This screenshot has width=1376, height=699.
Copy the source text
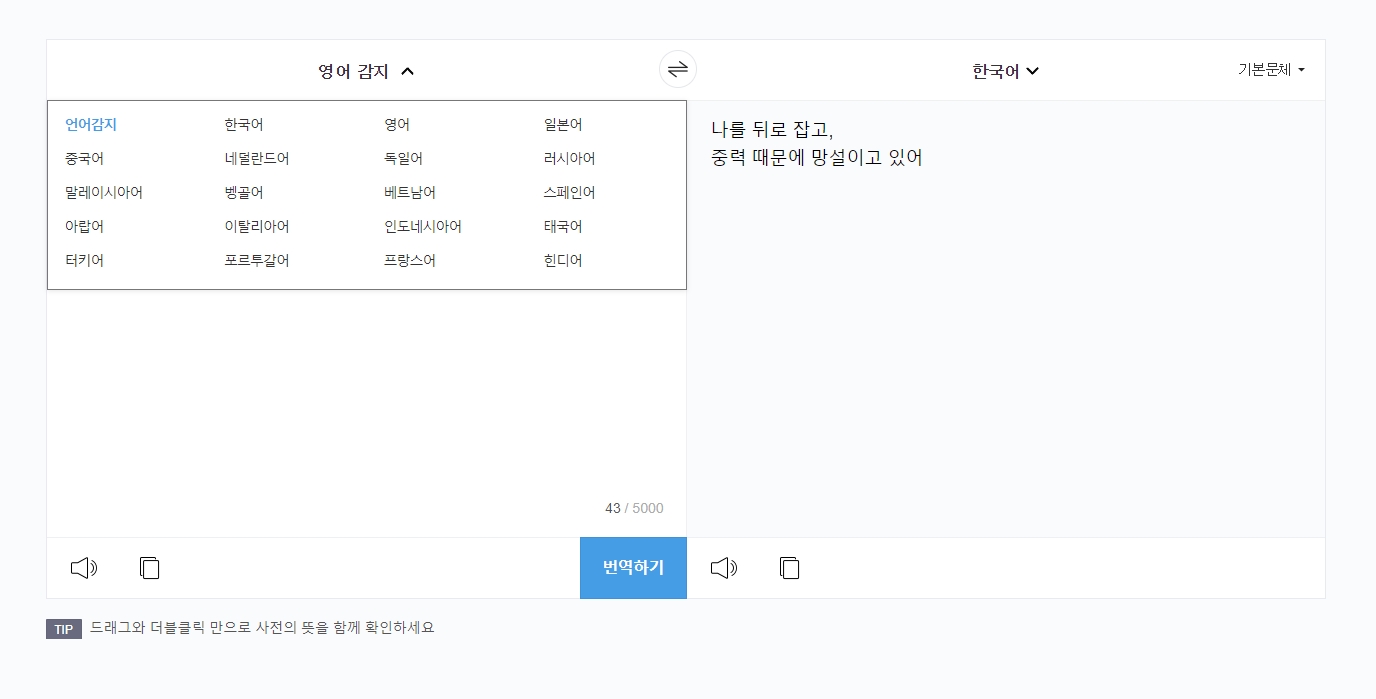tap(149, 568)
